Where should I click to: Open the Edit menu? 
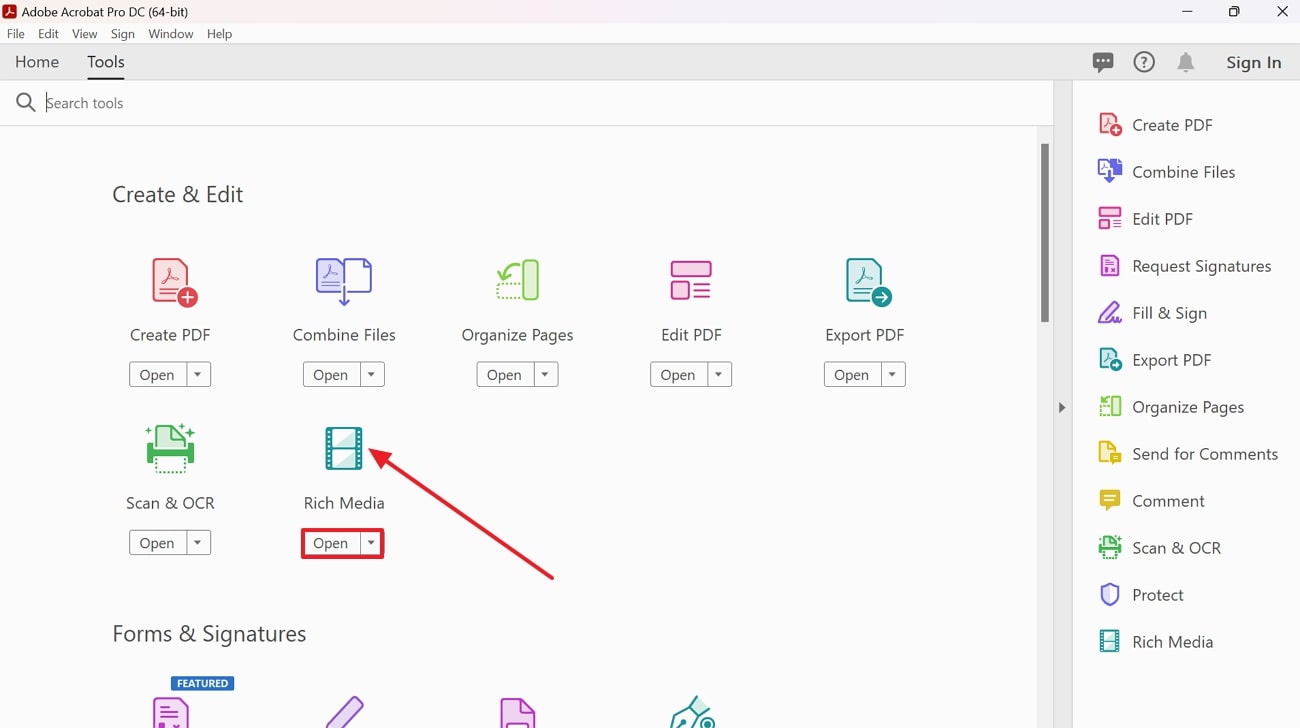coord(48,34)
